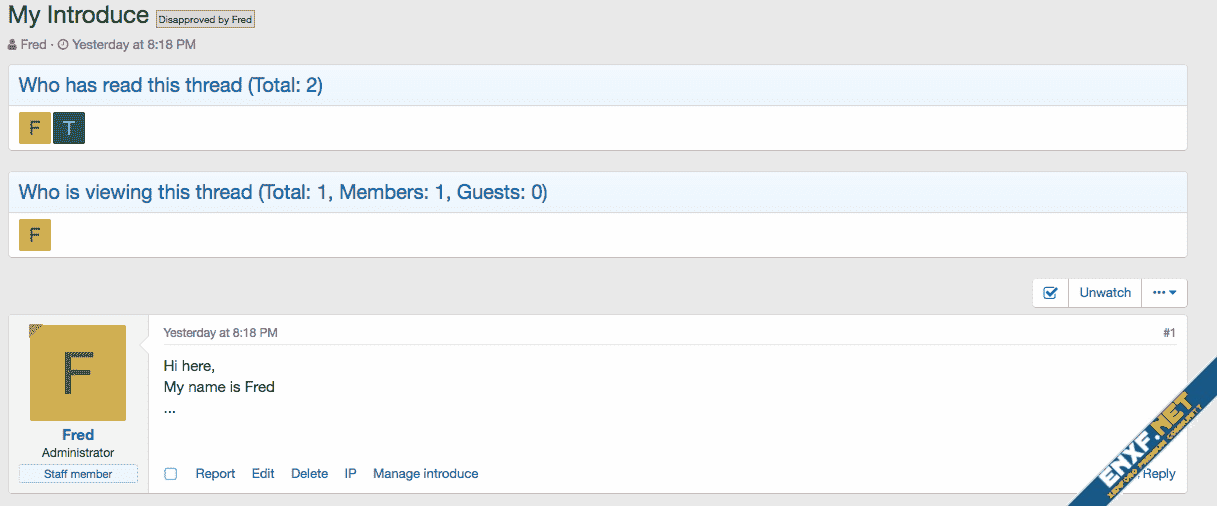Click the mark-read checkmark icon
This screenshot has height=506, width=1217.
pos(1050,293)
